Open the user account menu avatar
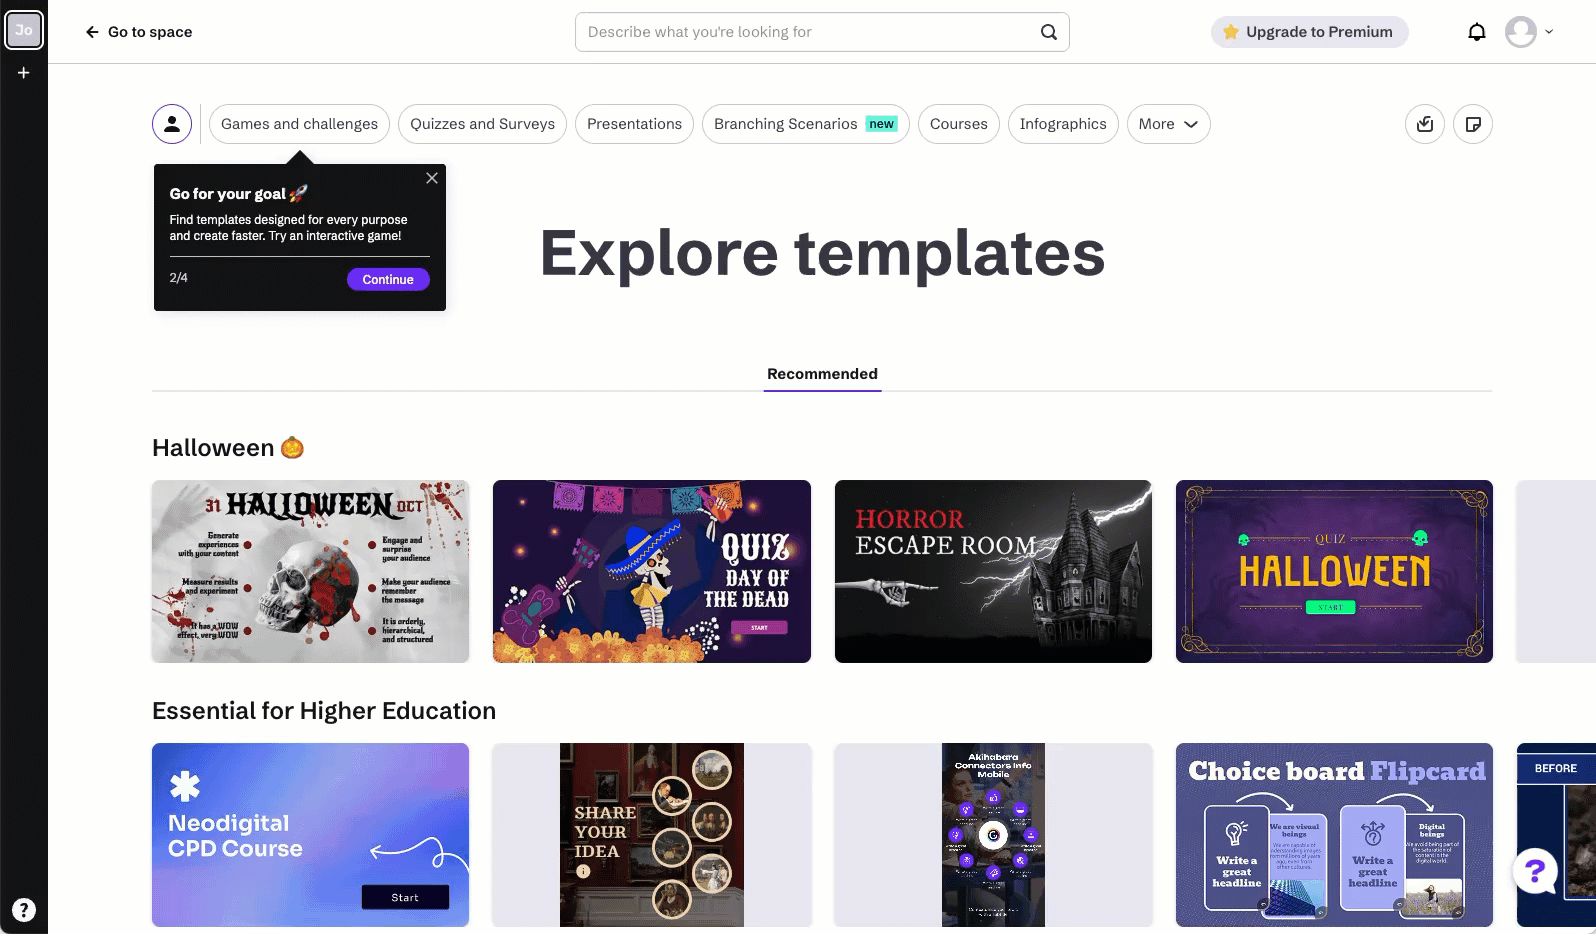1596x934 pixels. 1521,32
